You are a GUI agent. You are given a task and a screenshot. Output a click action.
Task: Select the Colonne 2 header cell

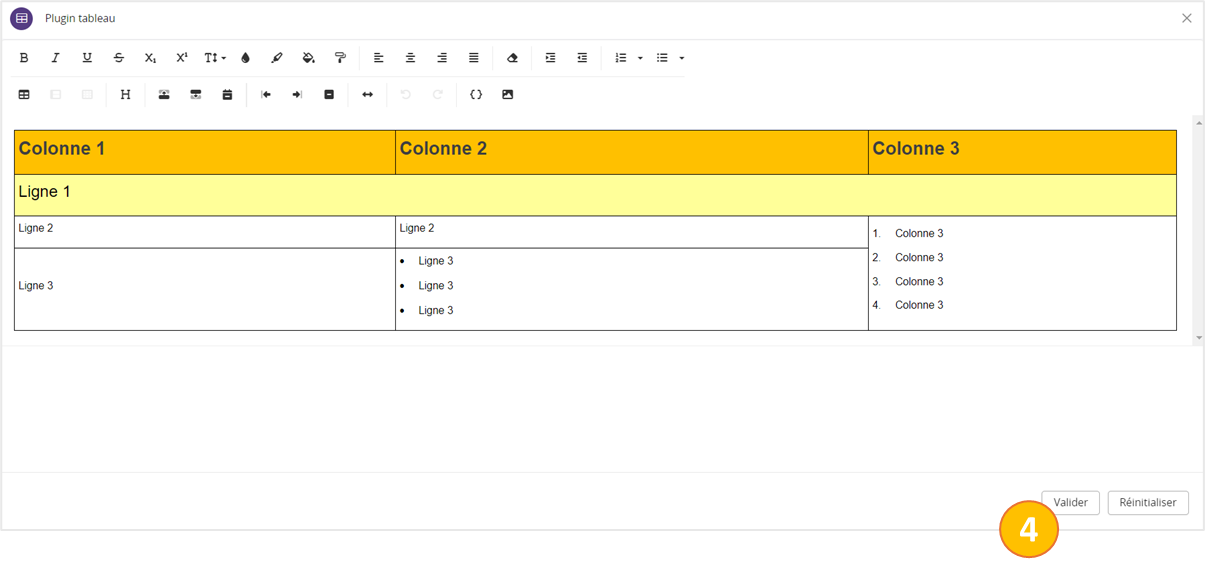click(631, 151)
